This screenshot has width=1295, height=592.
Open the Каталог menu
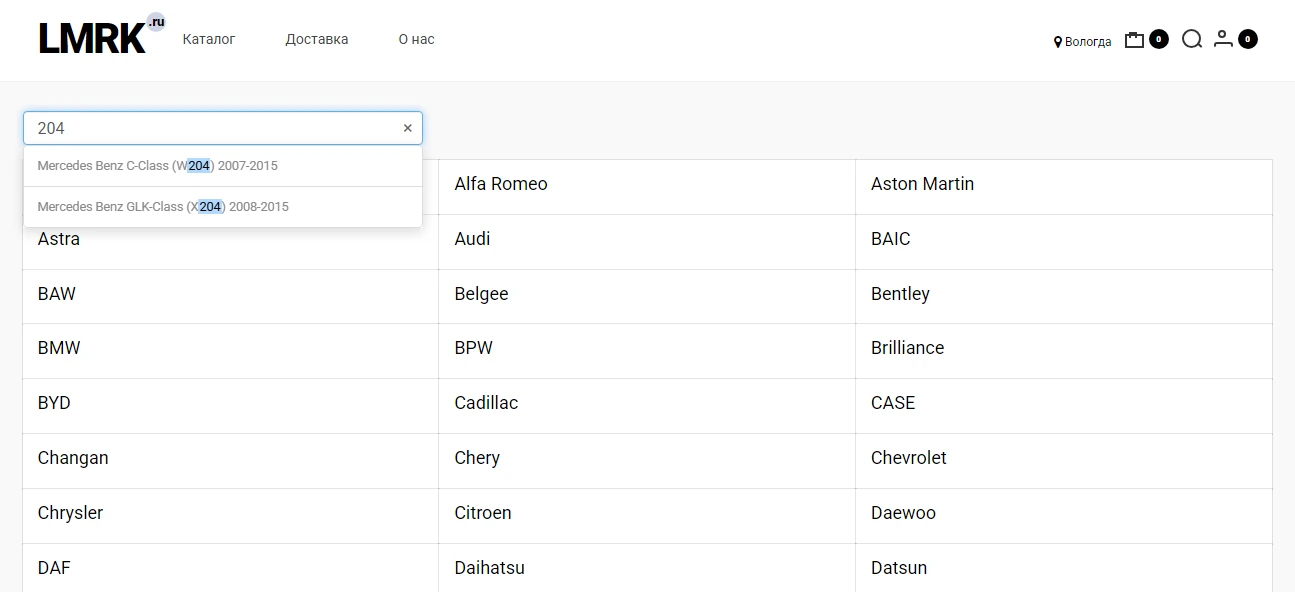click(x=209, y=39)
